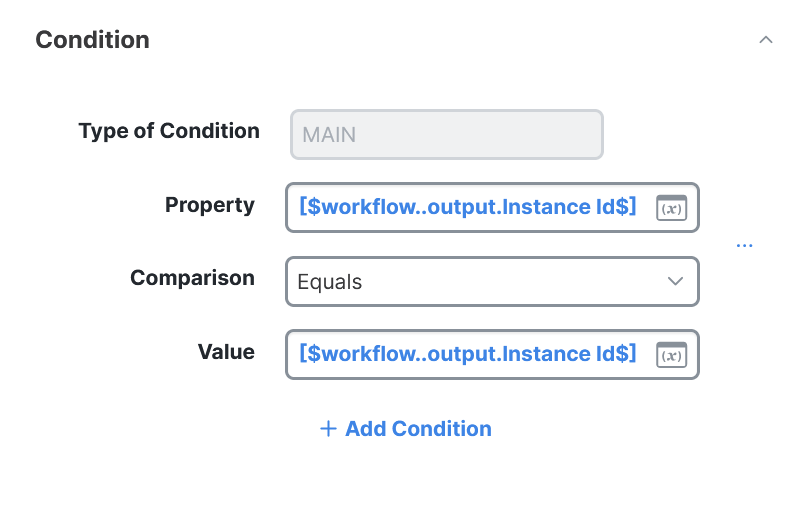Select the workflow Instance Id token in Value
Viewport: 806px width, 515px height.
tap(467, 354)
